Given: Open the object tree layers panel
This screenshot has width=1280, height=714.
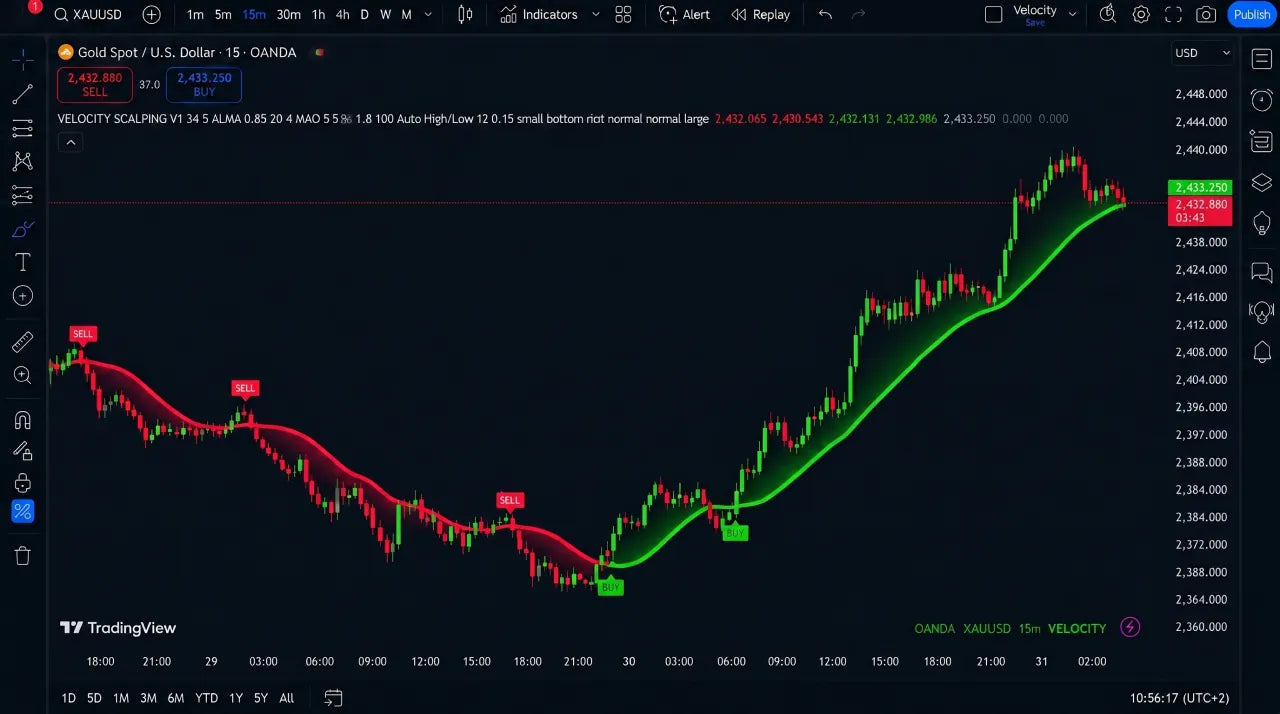Looking at the screenshot, I should [x=1261, y=182].
